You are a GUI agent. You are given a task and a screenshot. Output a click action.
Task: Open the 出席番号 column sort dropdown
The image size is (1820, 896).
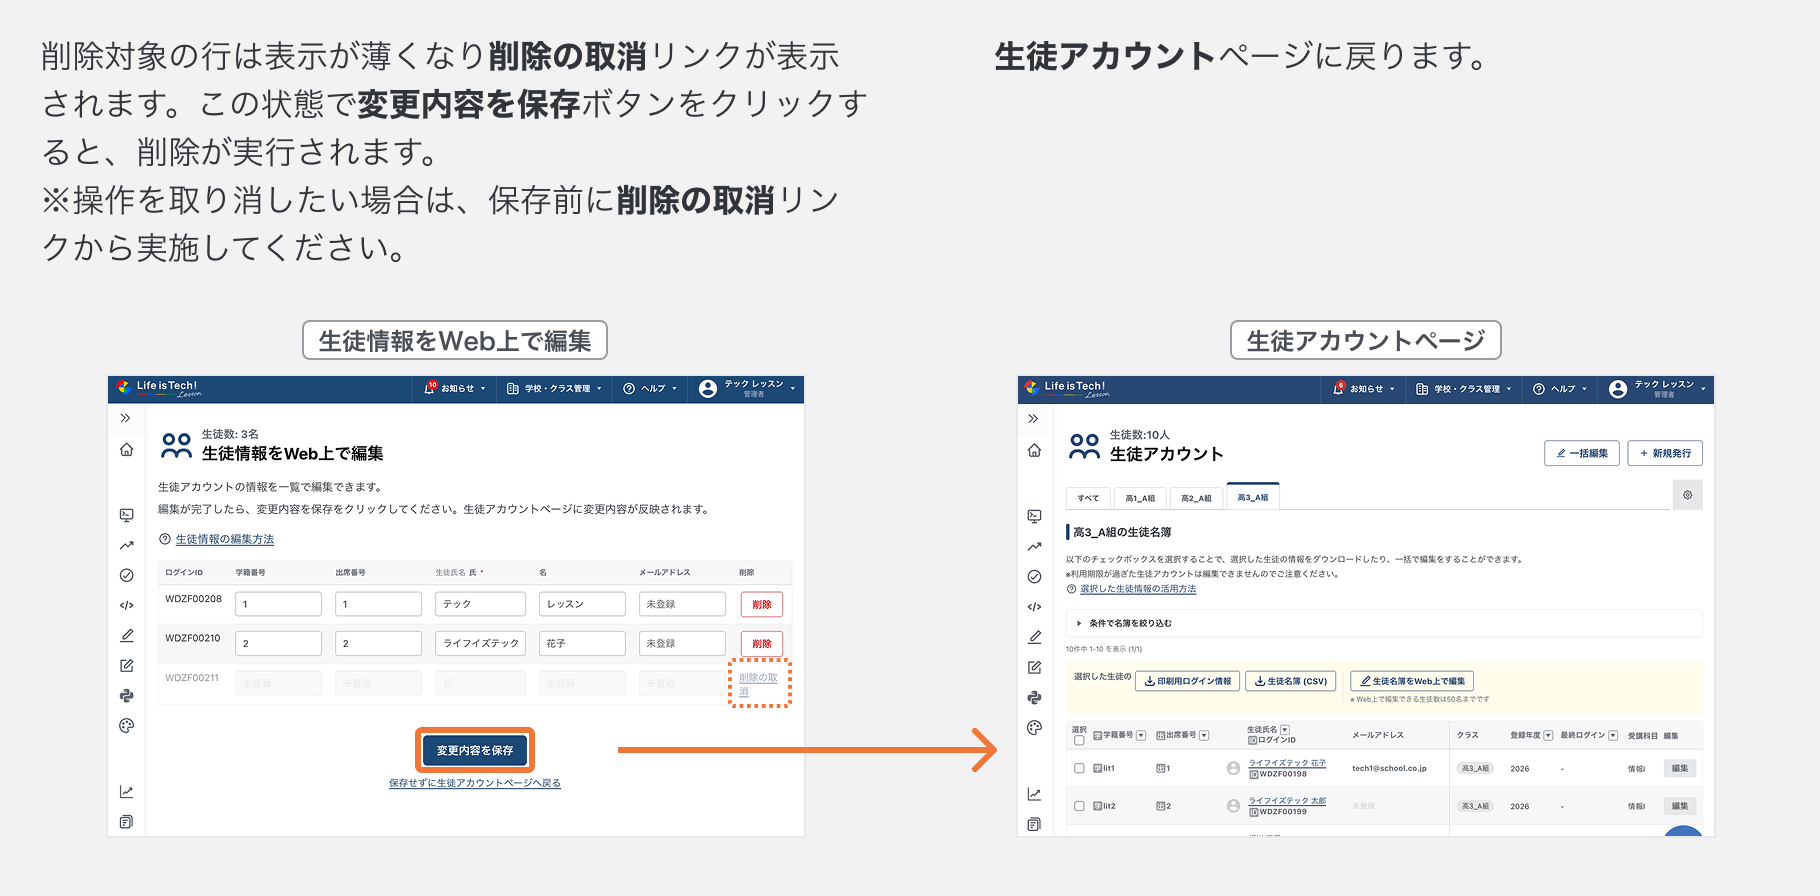pos(1204,735)
